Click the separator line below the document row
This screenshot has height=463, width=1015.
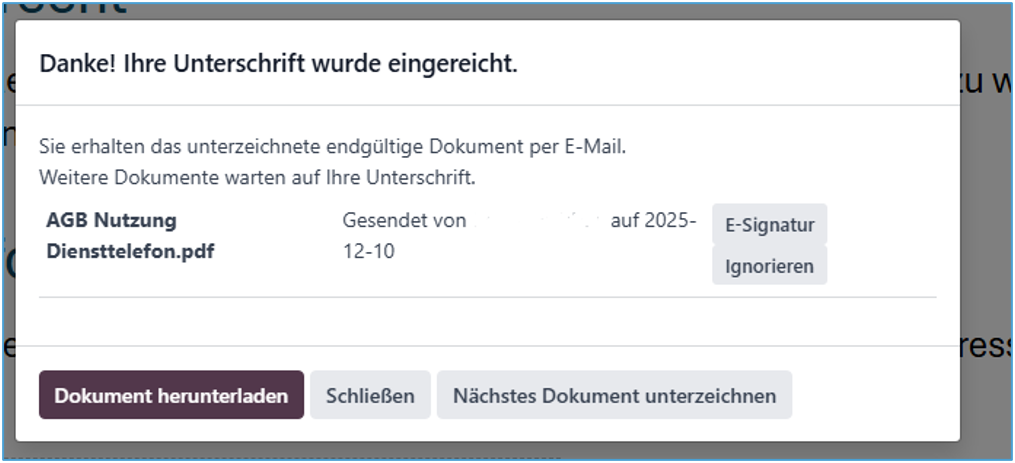[487, 297]
